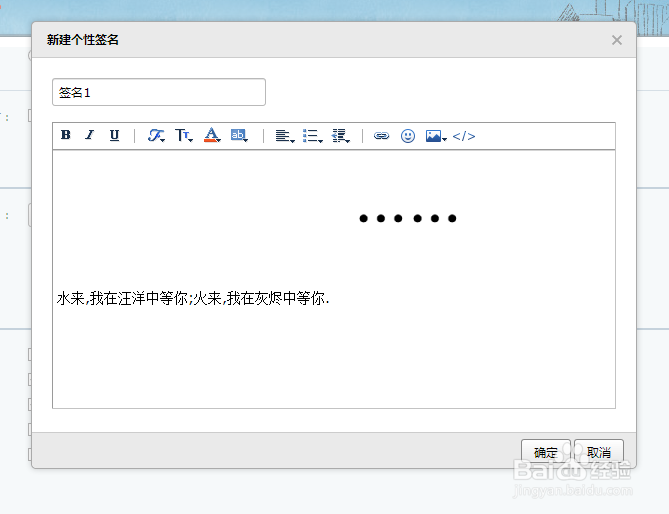Open the font color picker
669x514 pixels.
coord(212,136)
